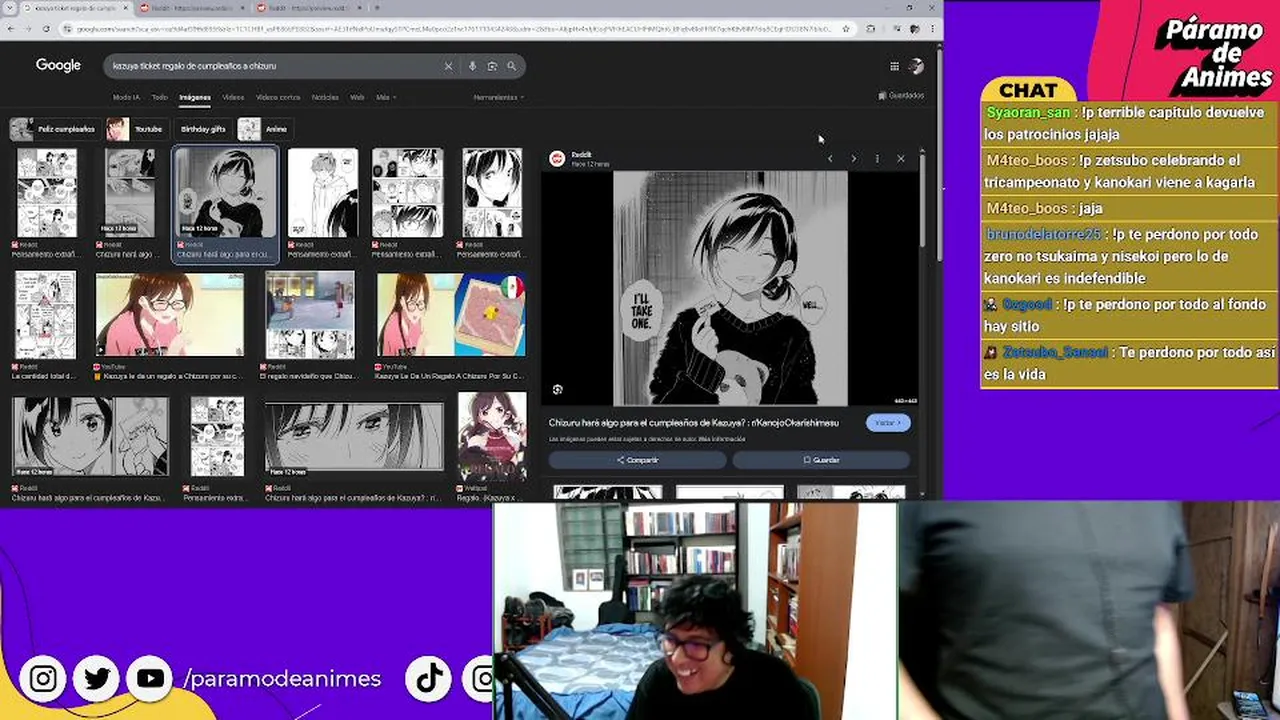Open the TikTok icon in the overlay

[430, 679]
